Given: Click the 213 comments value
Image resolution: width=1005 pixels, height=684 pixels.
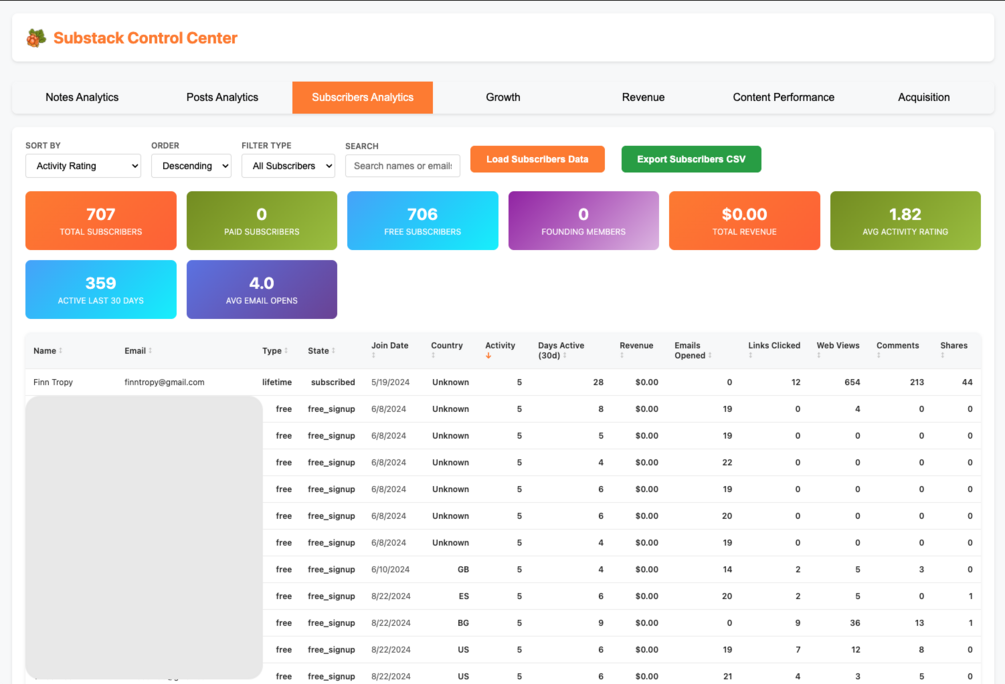Looking at the screenshot, I should 917,382.
